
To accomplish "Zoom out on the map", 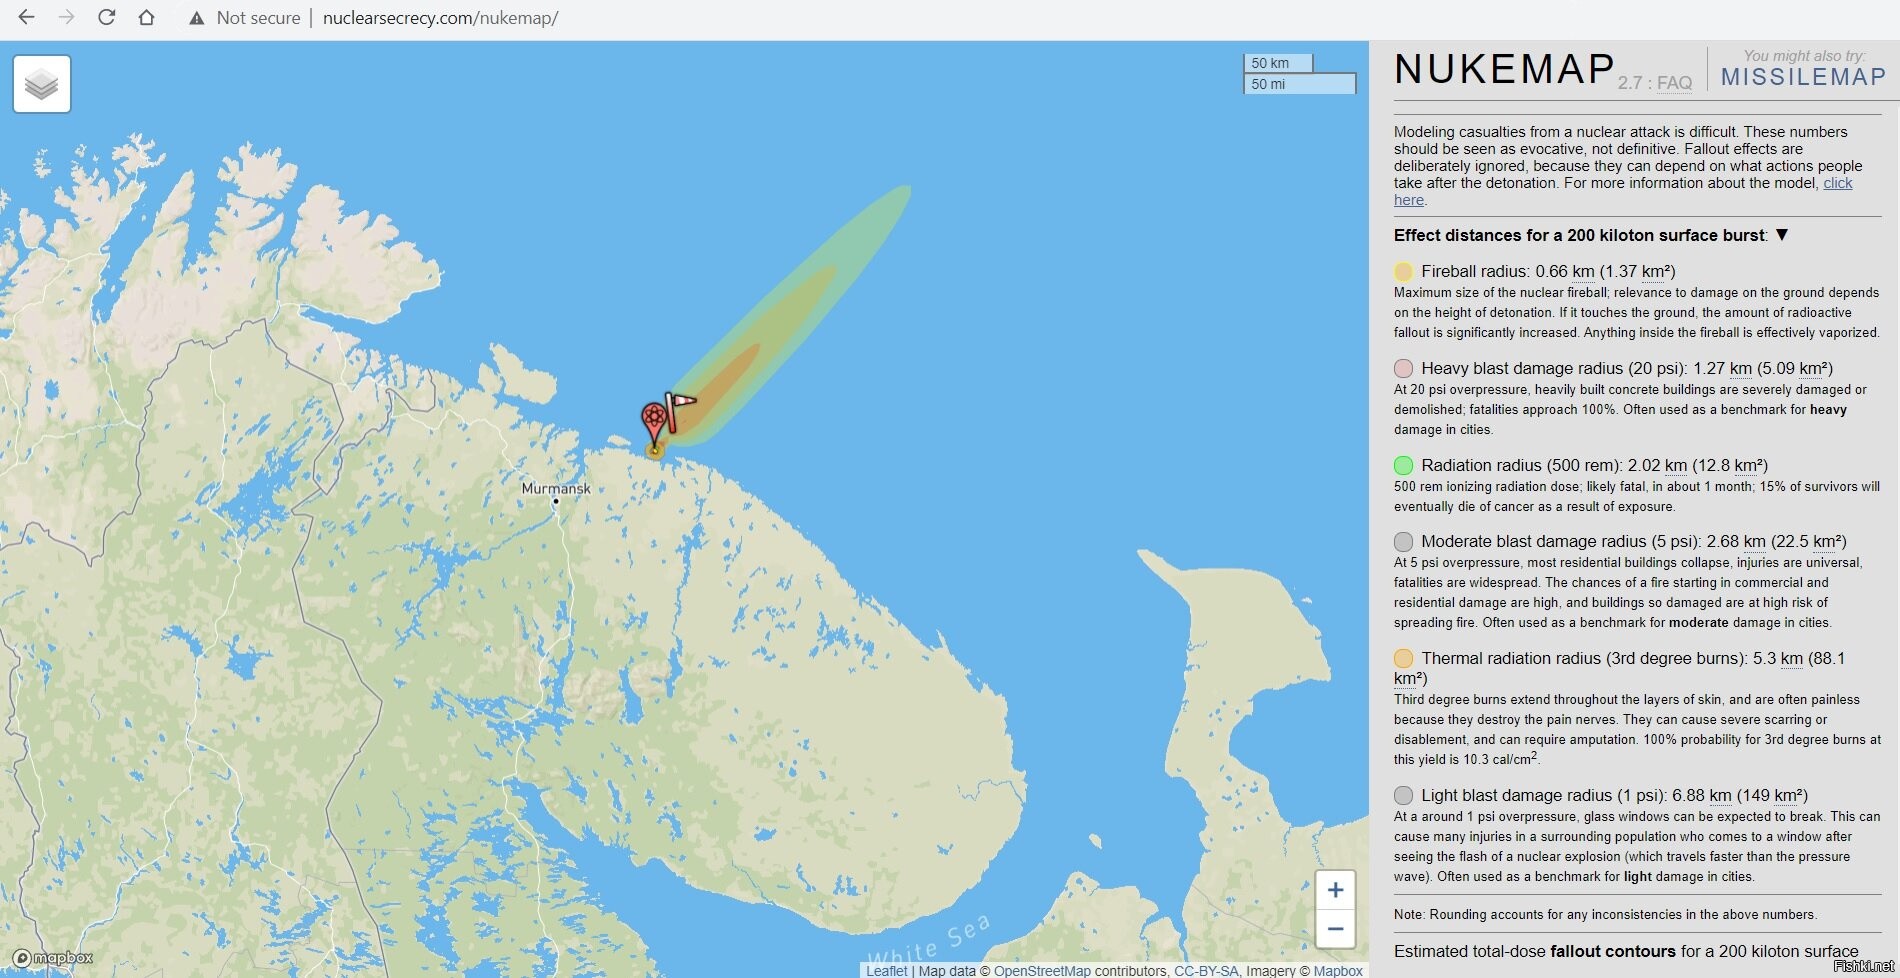I will point(1335,929).
